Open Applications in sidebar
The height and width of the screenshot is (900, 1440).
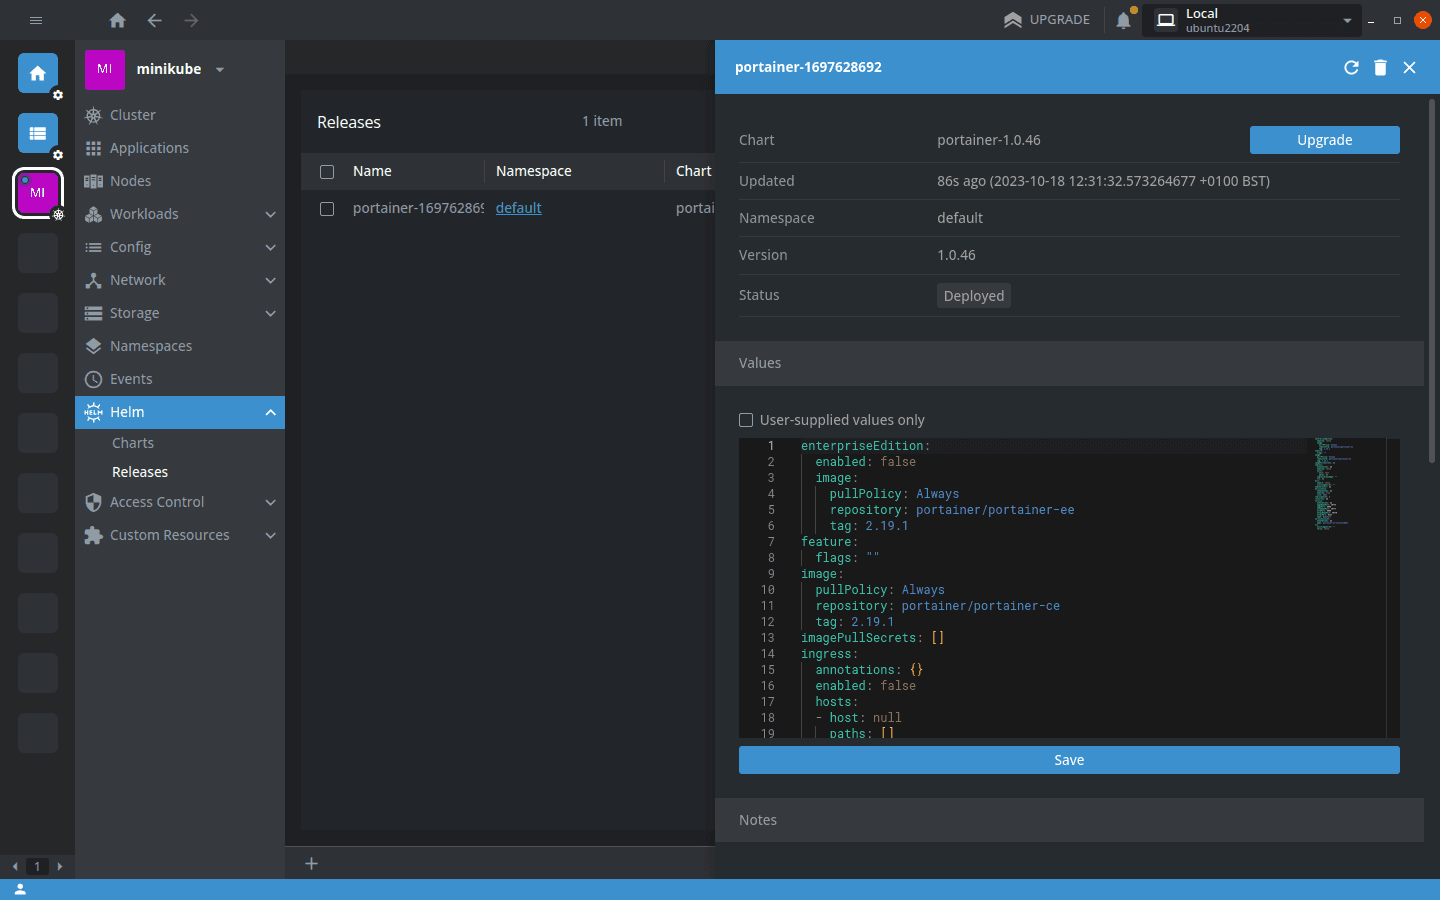tap(180, 148)
